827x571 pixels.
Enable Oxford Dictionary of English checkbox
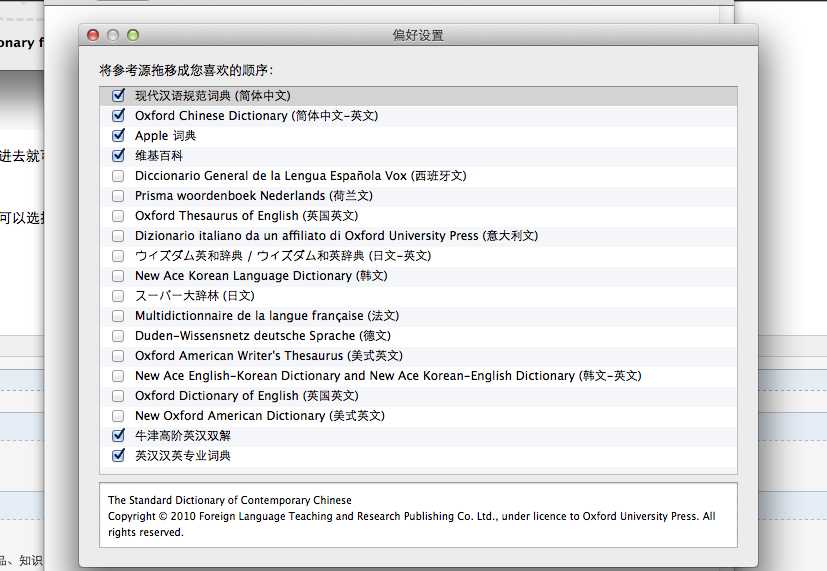click(118, 396)
